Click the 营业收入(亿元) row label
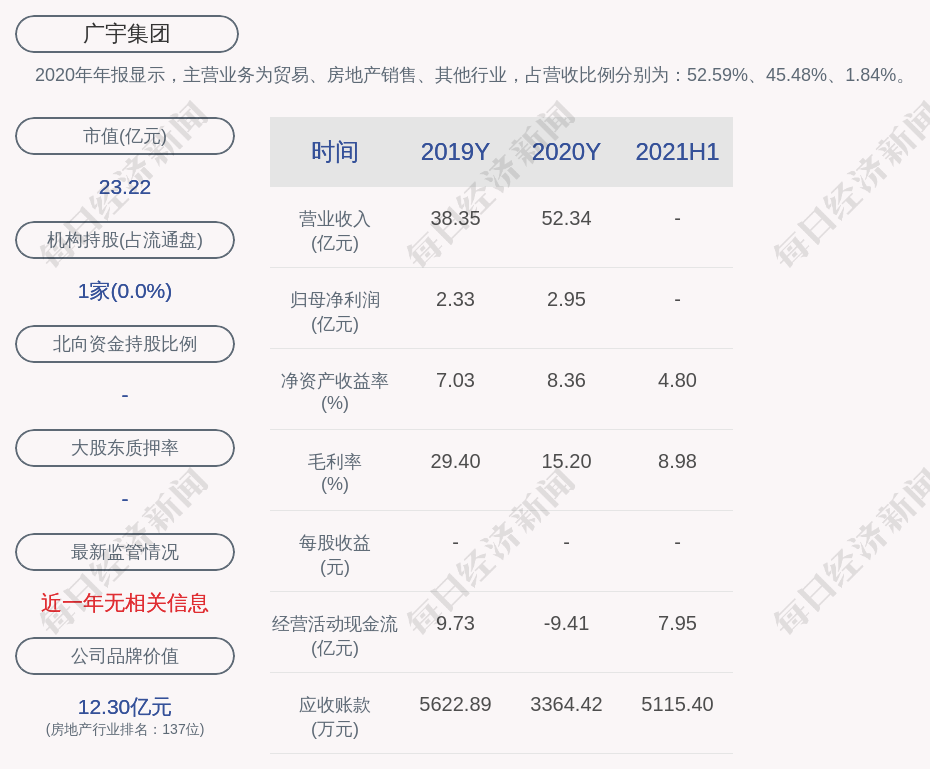The width and height of the screenshot is (930, 769). tap(335, 231)
